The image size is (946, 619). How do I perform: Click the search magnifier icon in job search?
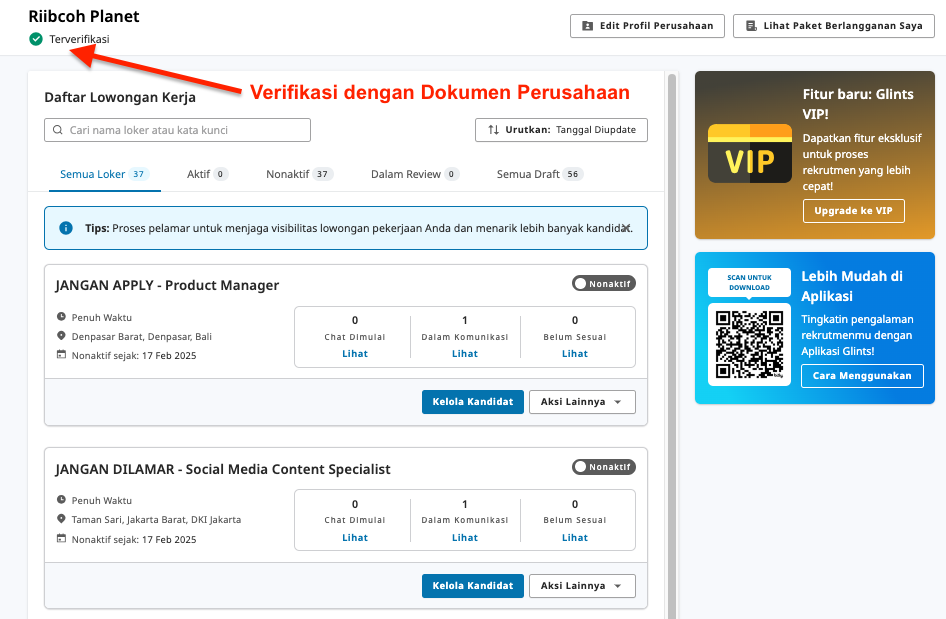58,130
